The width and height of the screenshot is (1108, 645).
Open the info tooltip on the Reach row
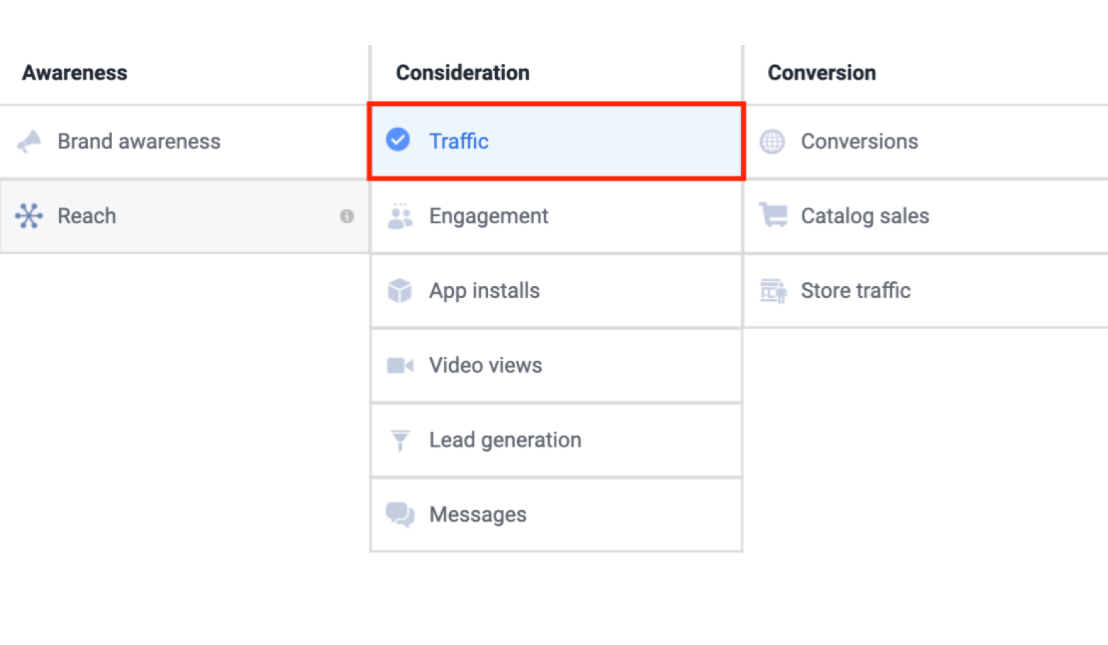point(347,216)
